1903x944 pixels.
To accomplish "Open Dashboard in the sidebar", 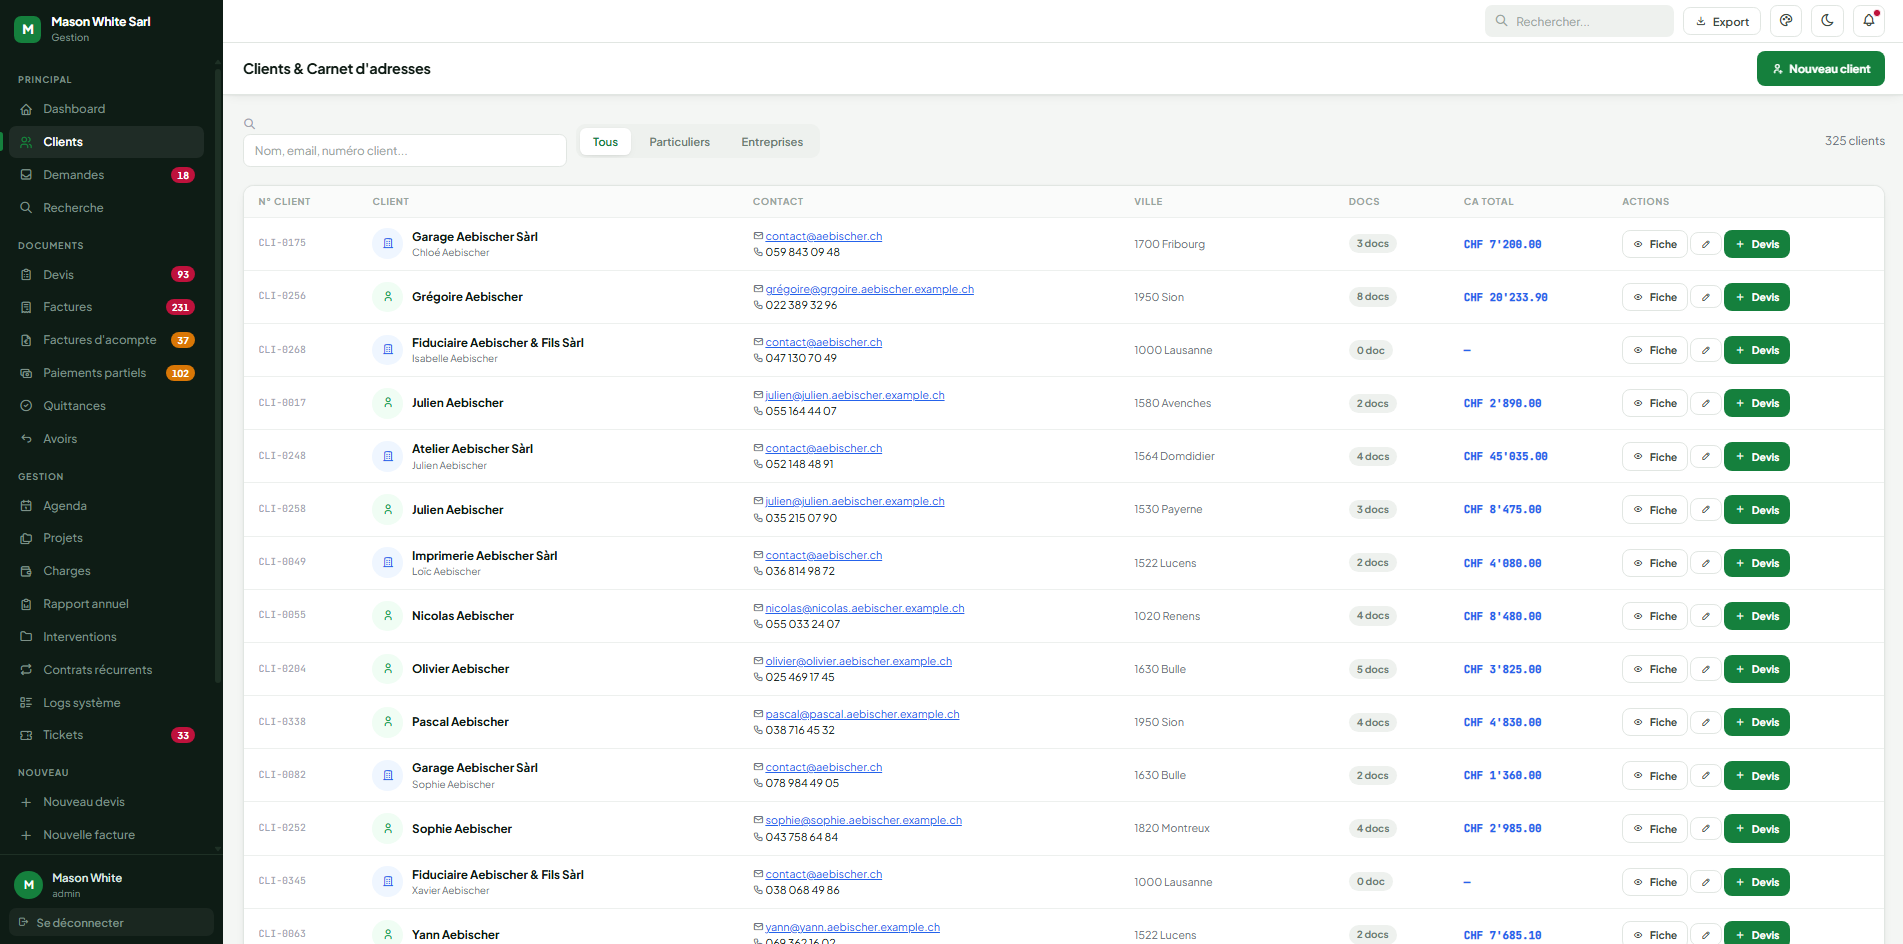I will pyautogui.click(x=107, y=109).
